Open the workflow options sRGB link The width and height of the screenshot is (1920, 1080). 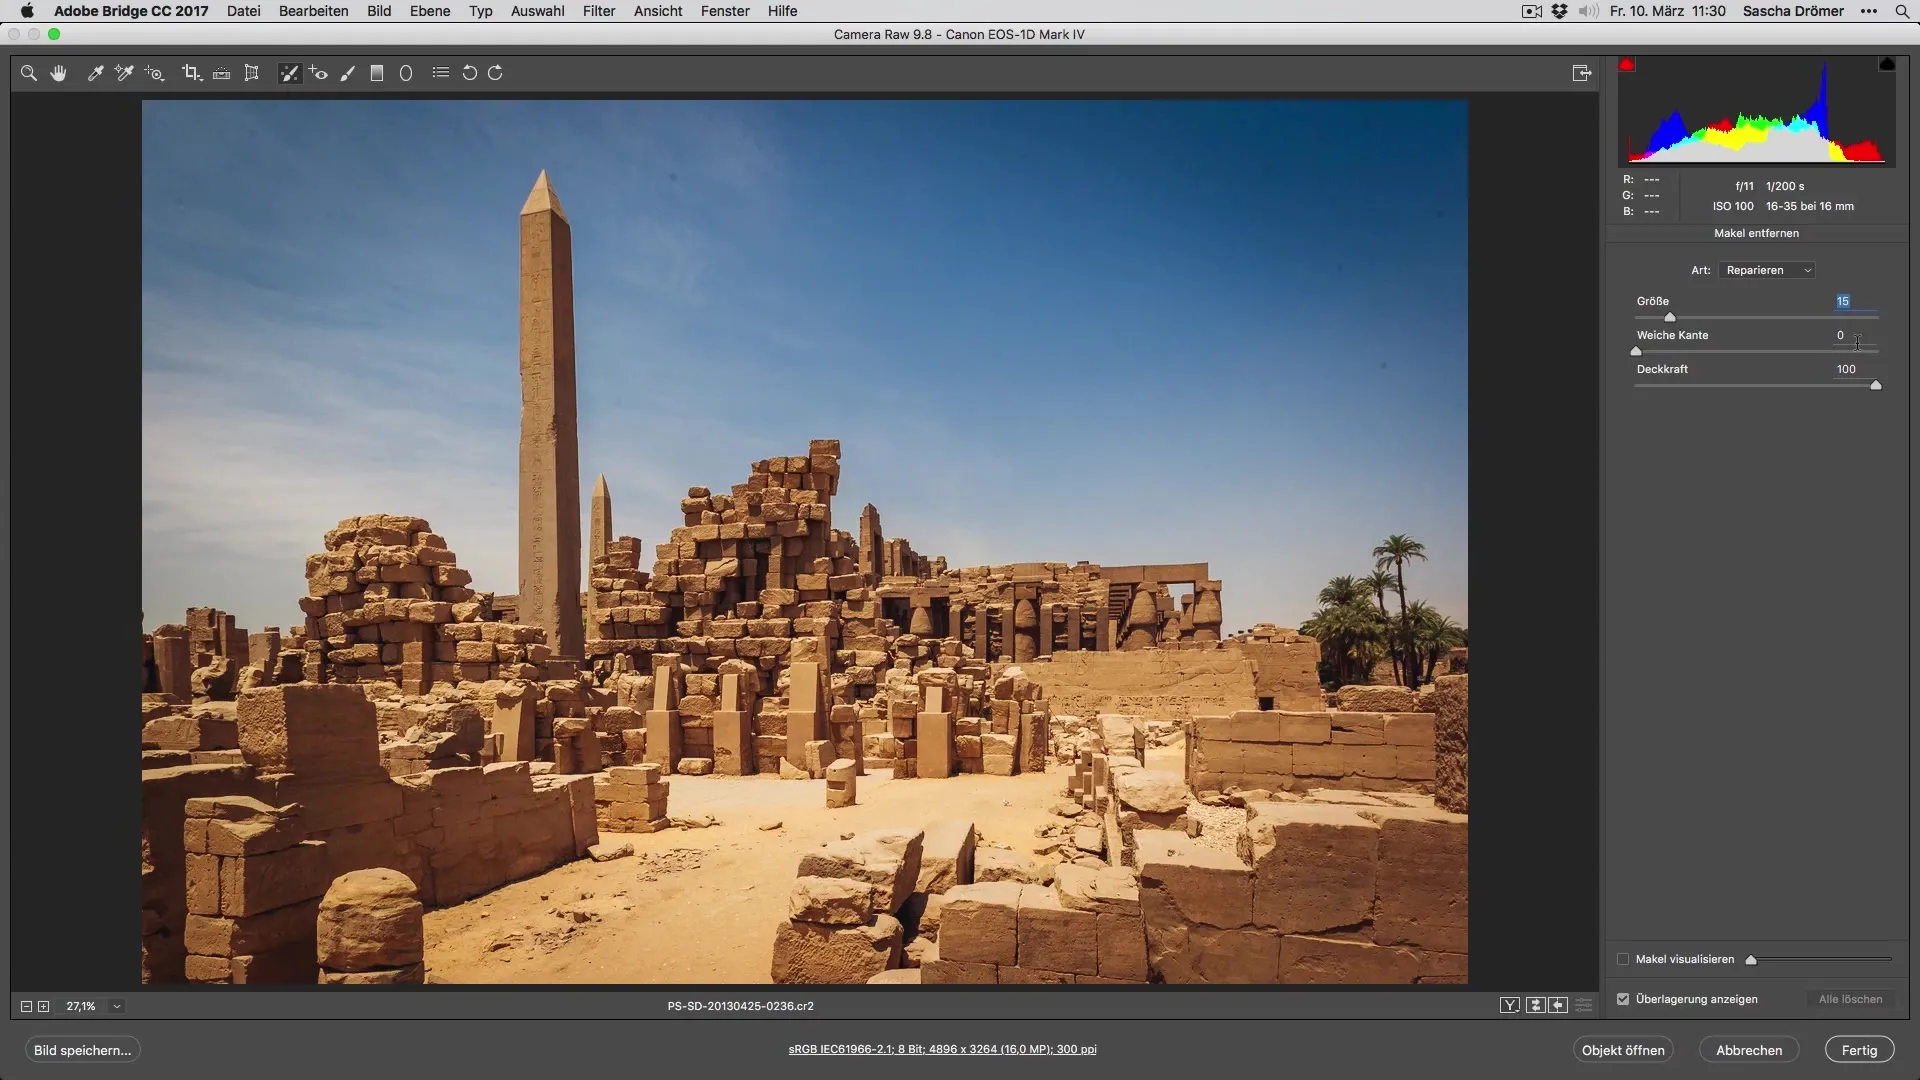click(942, 1049)
